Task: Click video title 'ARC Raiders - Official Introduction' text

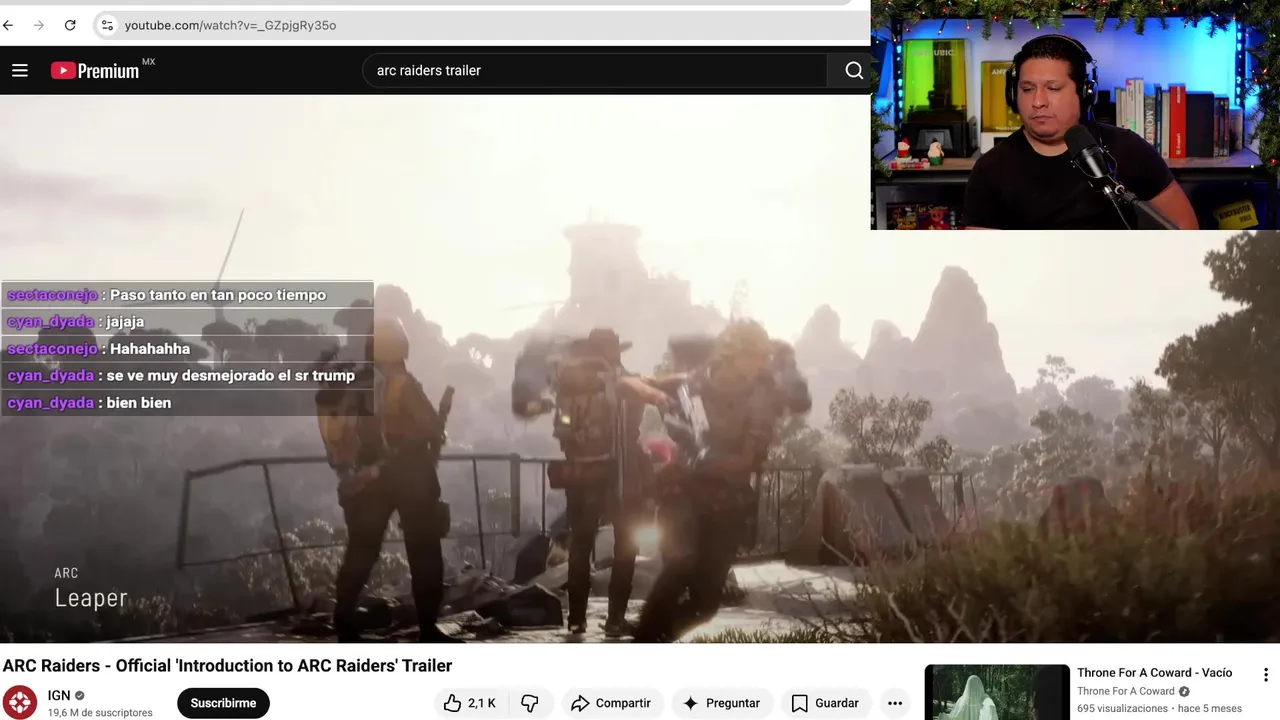Action: pos(227,666)
